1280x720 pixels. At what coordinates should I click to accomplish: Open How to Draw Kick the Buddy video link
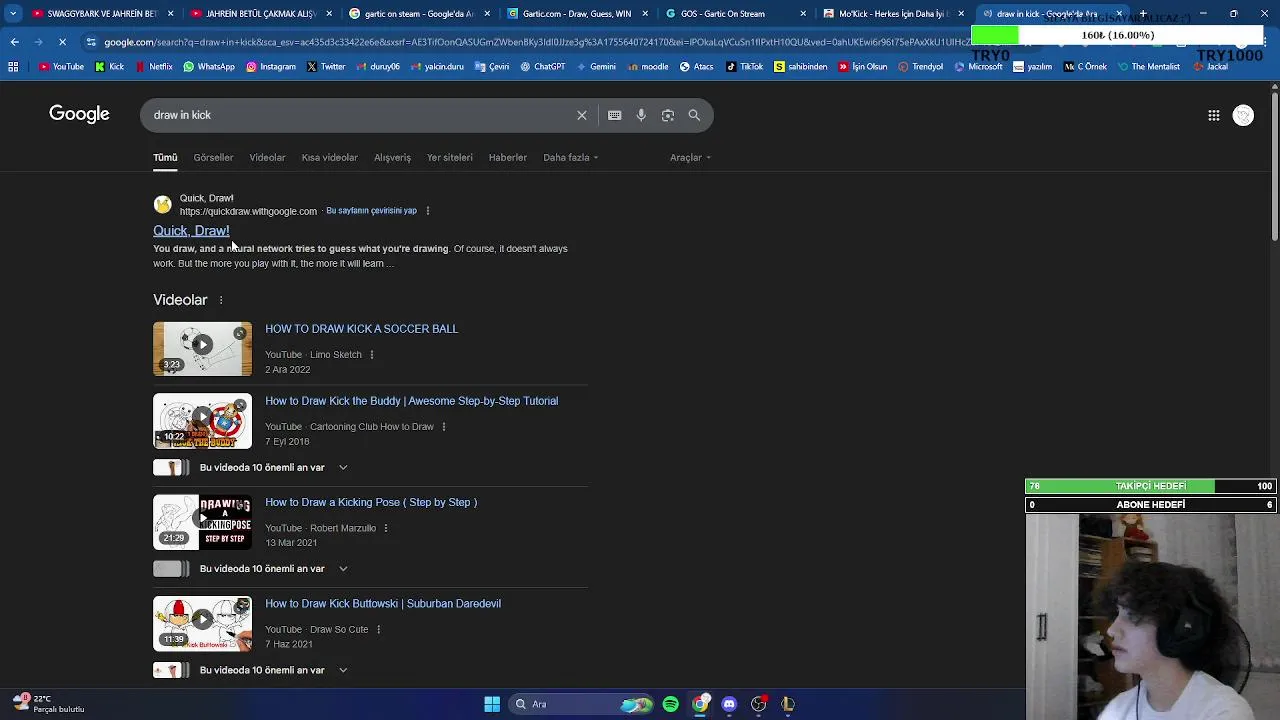411,401
